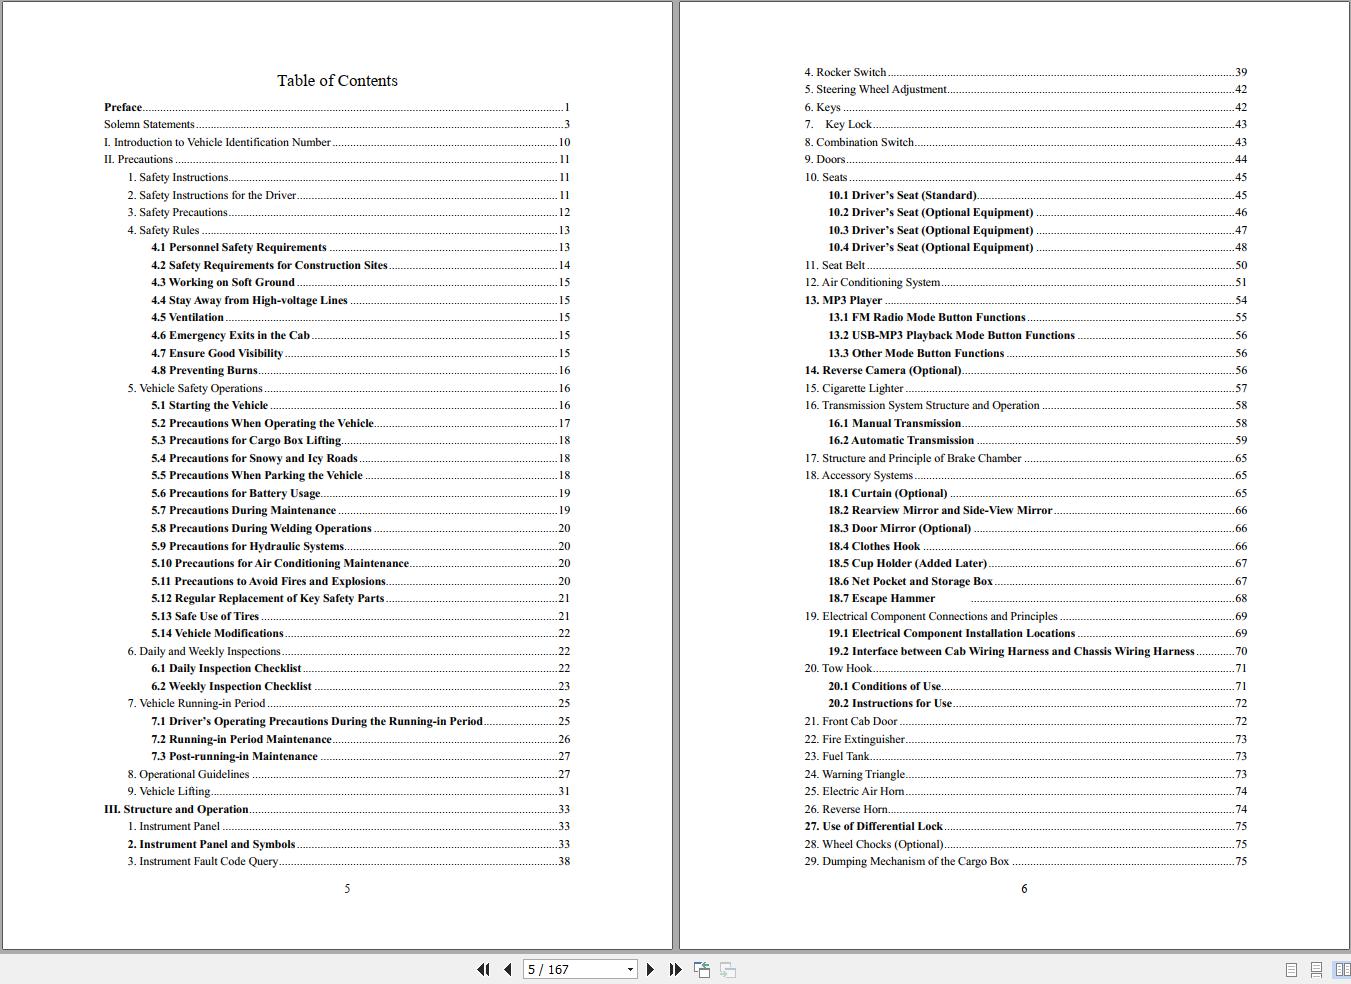Viewport: 1351px width, 984px height.
Task: Open 18.7 Escape Hammer section
Action: [x=882, y=598]
